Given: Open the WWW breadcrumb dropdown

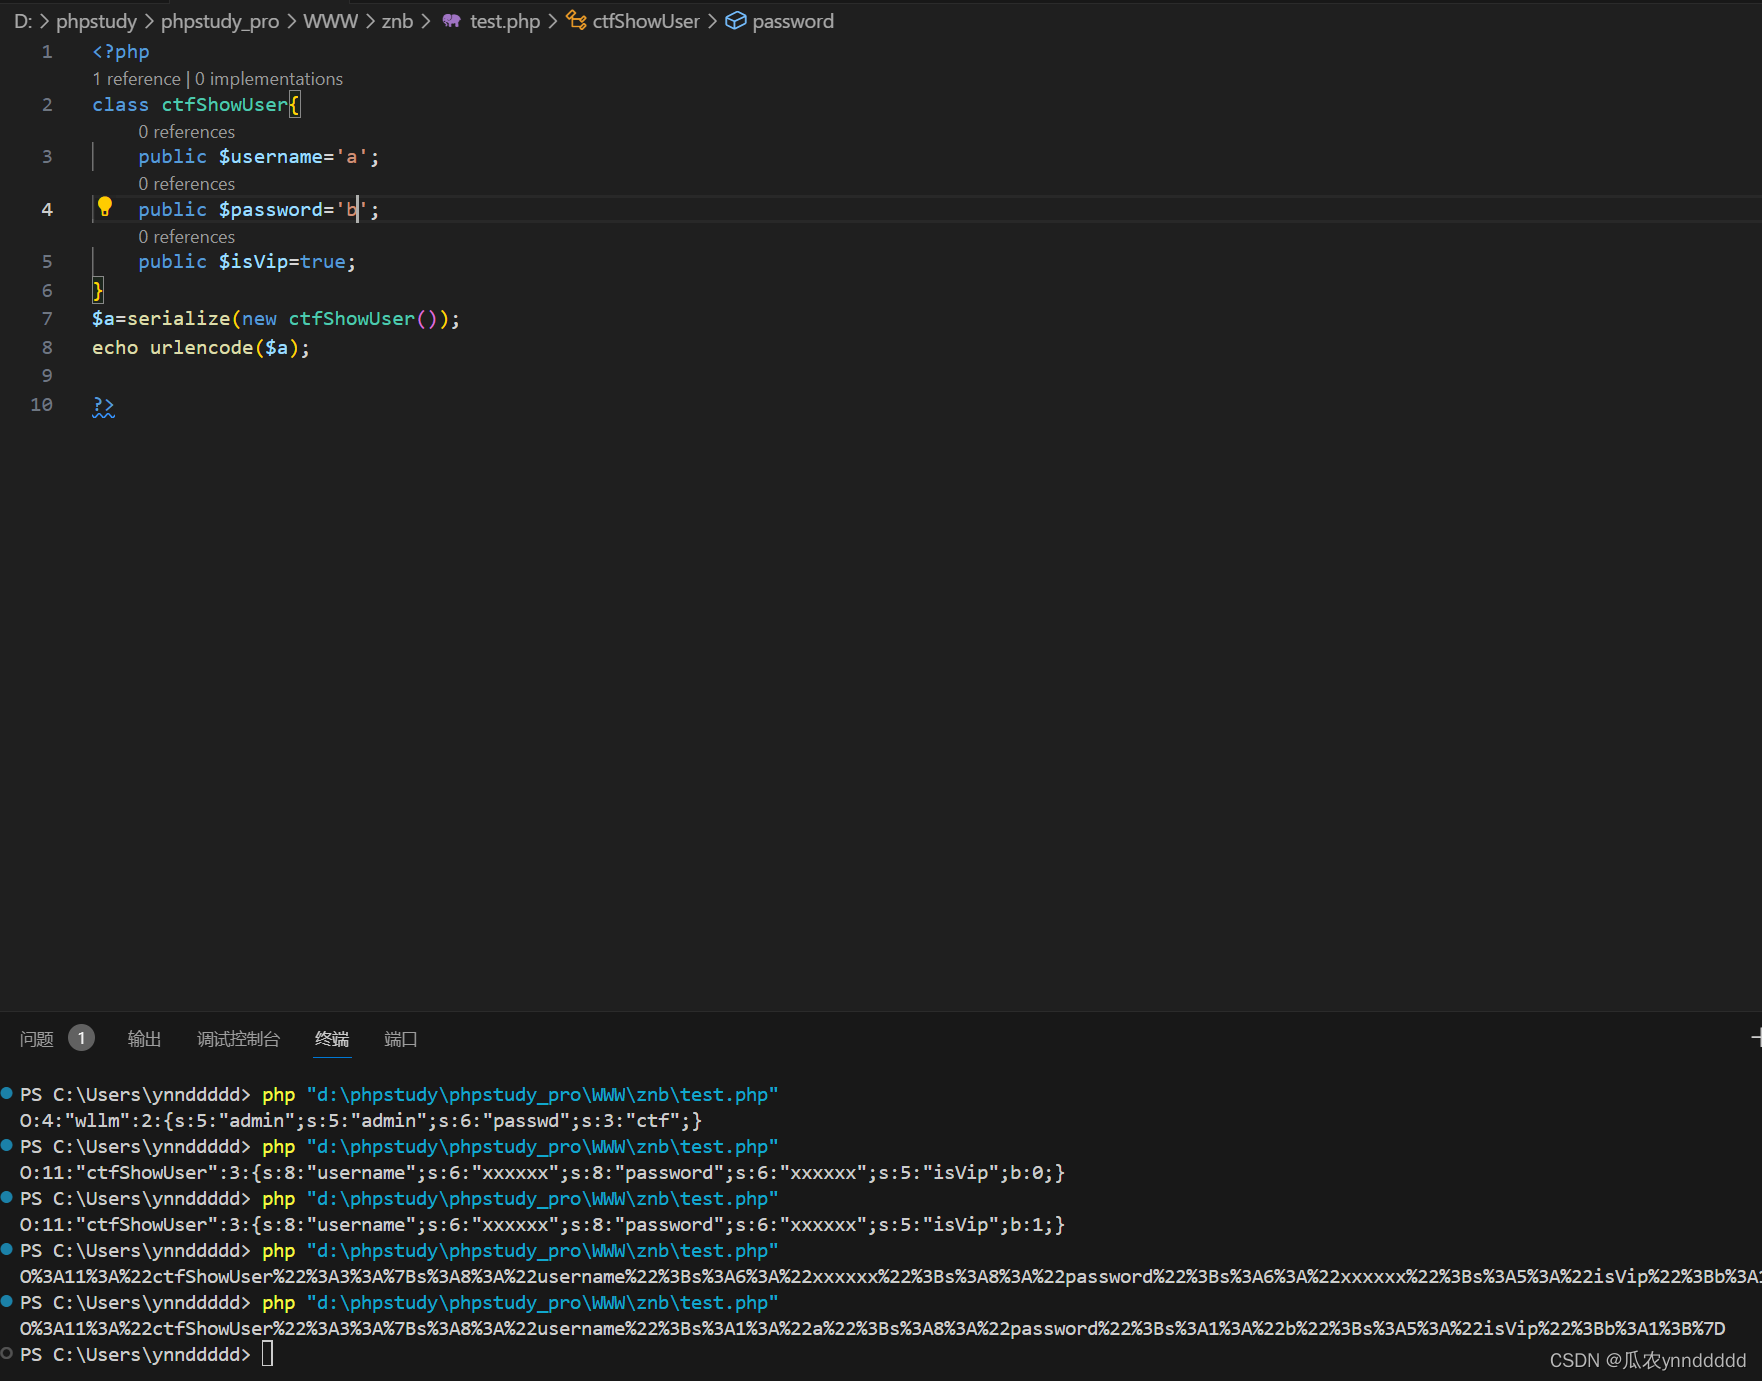Looking at the screenshot, I should pyautogui.click(x=330, y=20).
